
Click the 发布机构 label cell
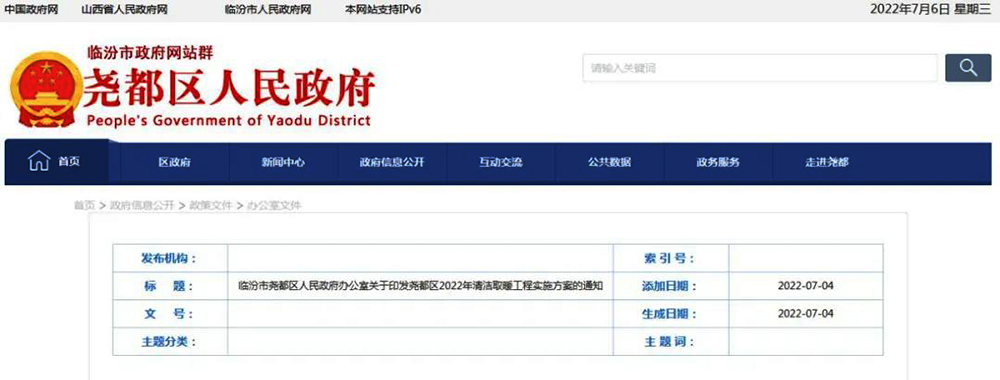(x=170, y=258)
